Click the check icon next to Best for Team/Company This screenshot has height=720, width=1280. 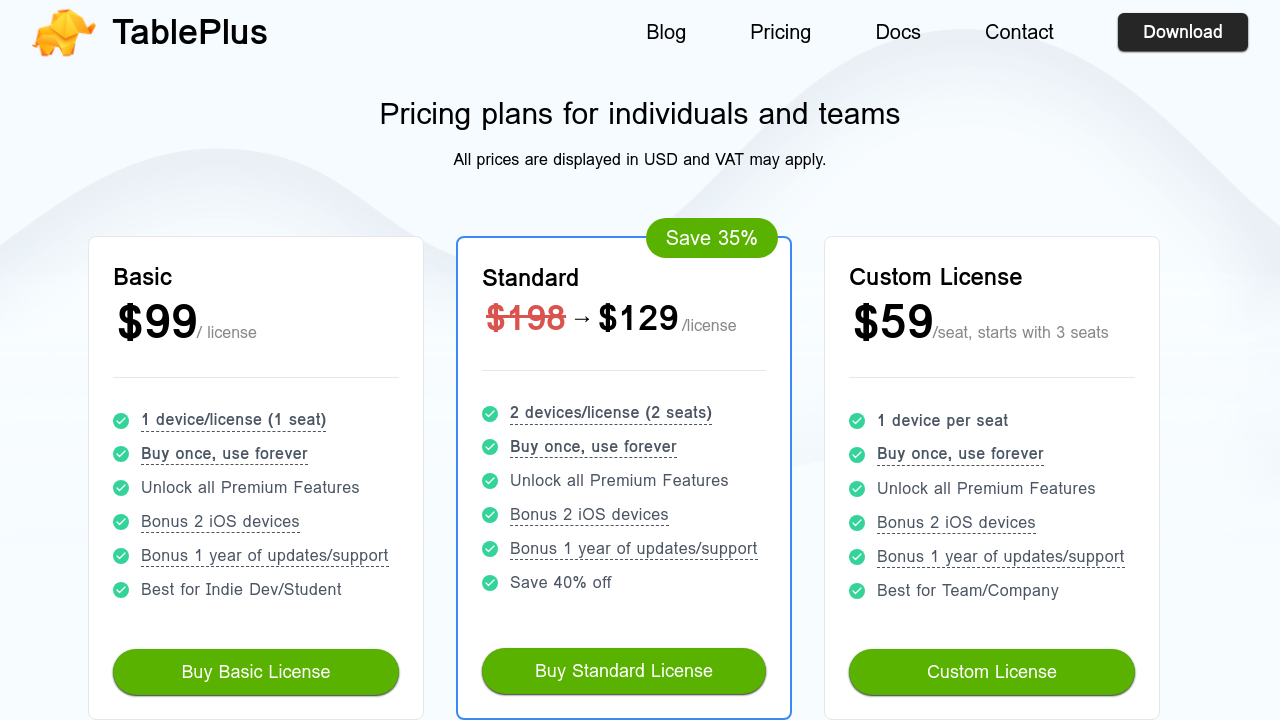click(857, 591)
